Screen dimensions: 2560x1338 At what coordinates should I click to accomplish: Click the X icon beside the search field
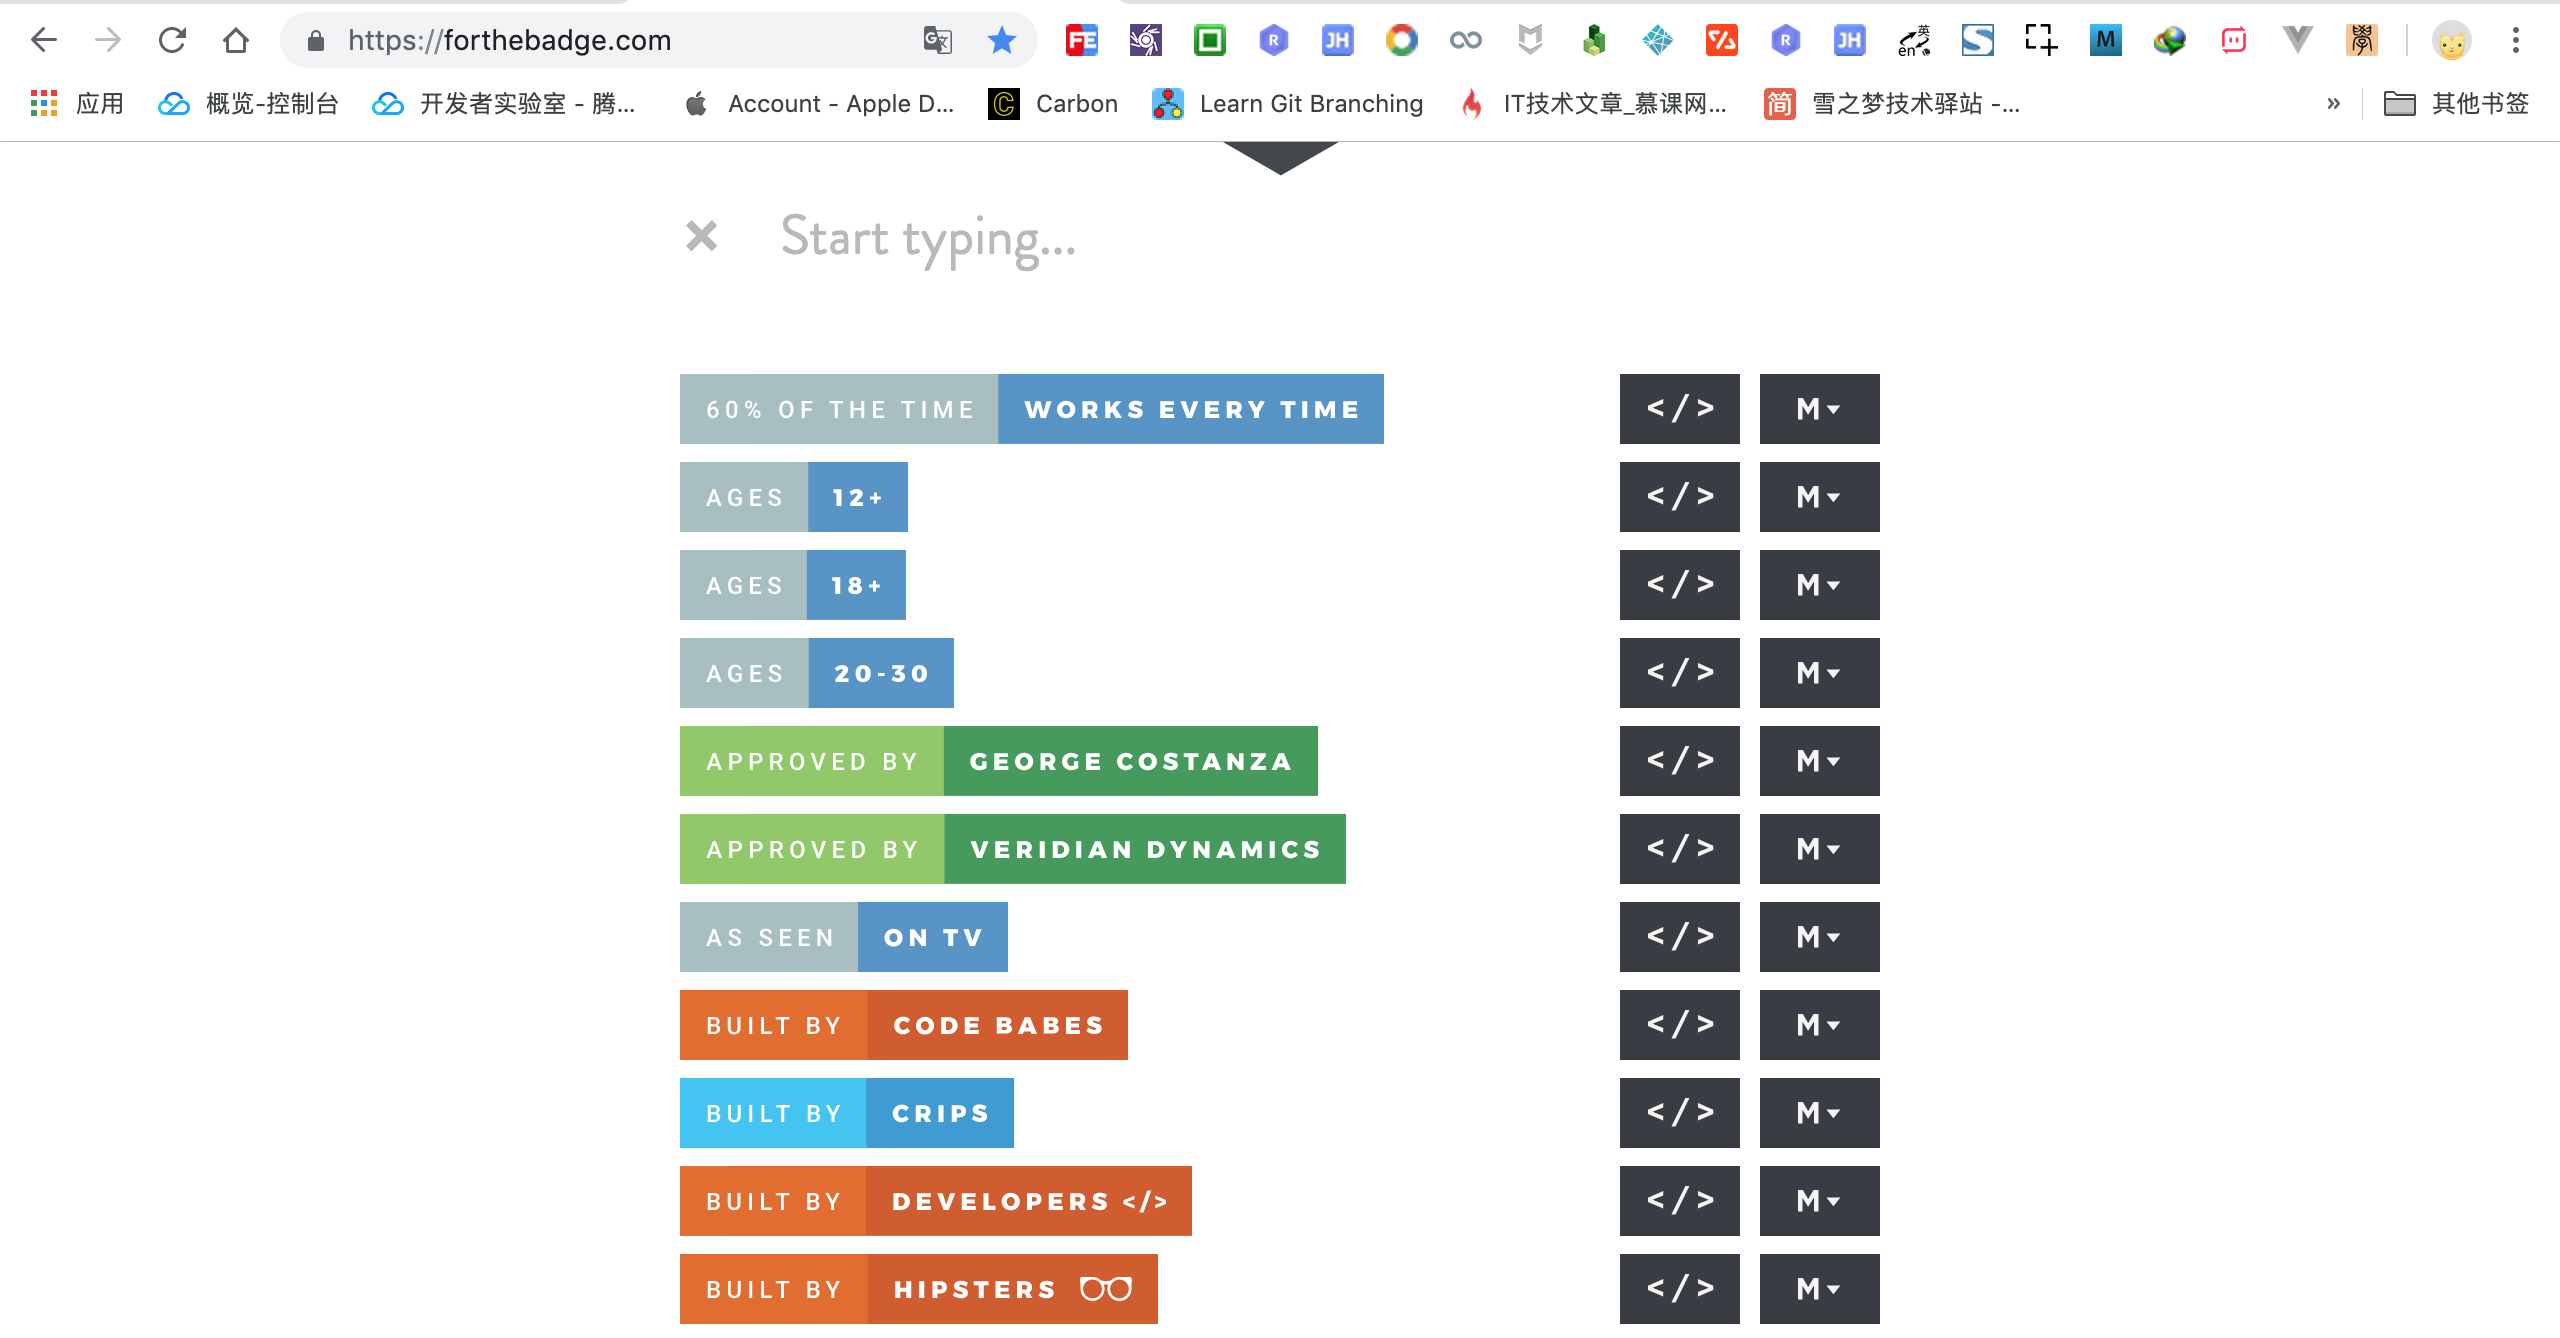[x=701, y=237]
